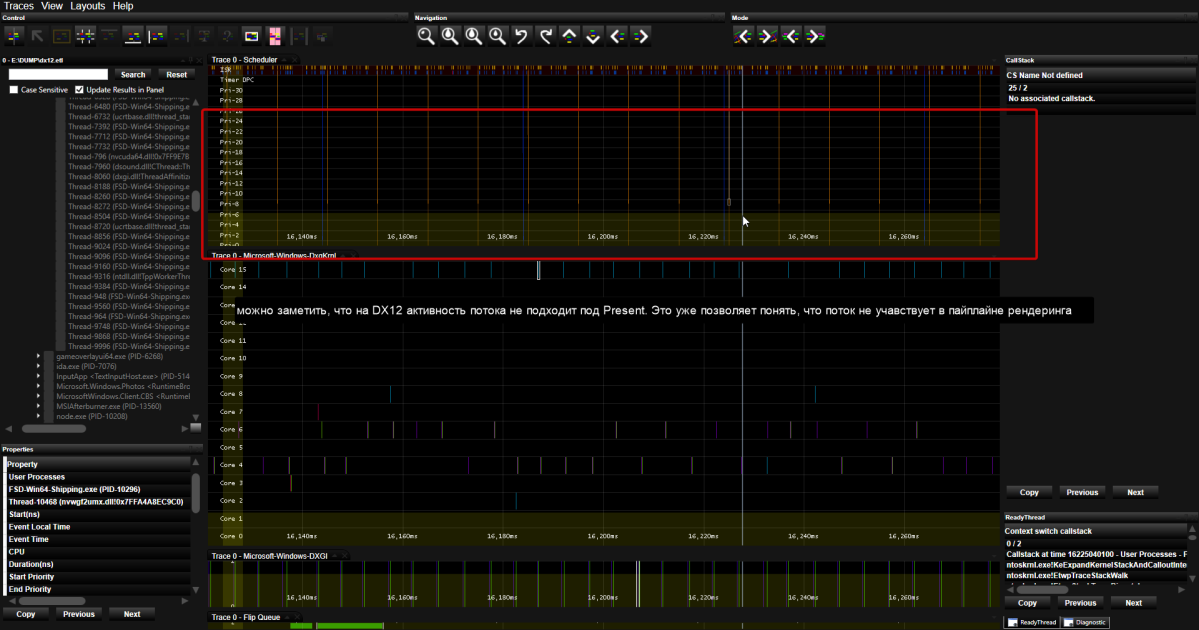Click Mode left arrow with crossed lines icon
The width and height of the screenshot is (1199, 630).
click(742, 36)
